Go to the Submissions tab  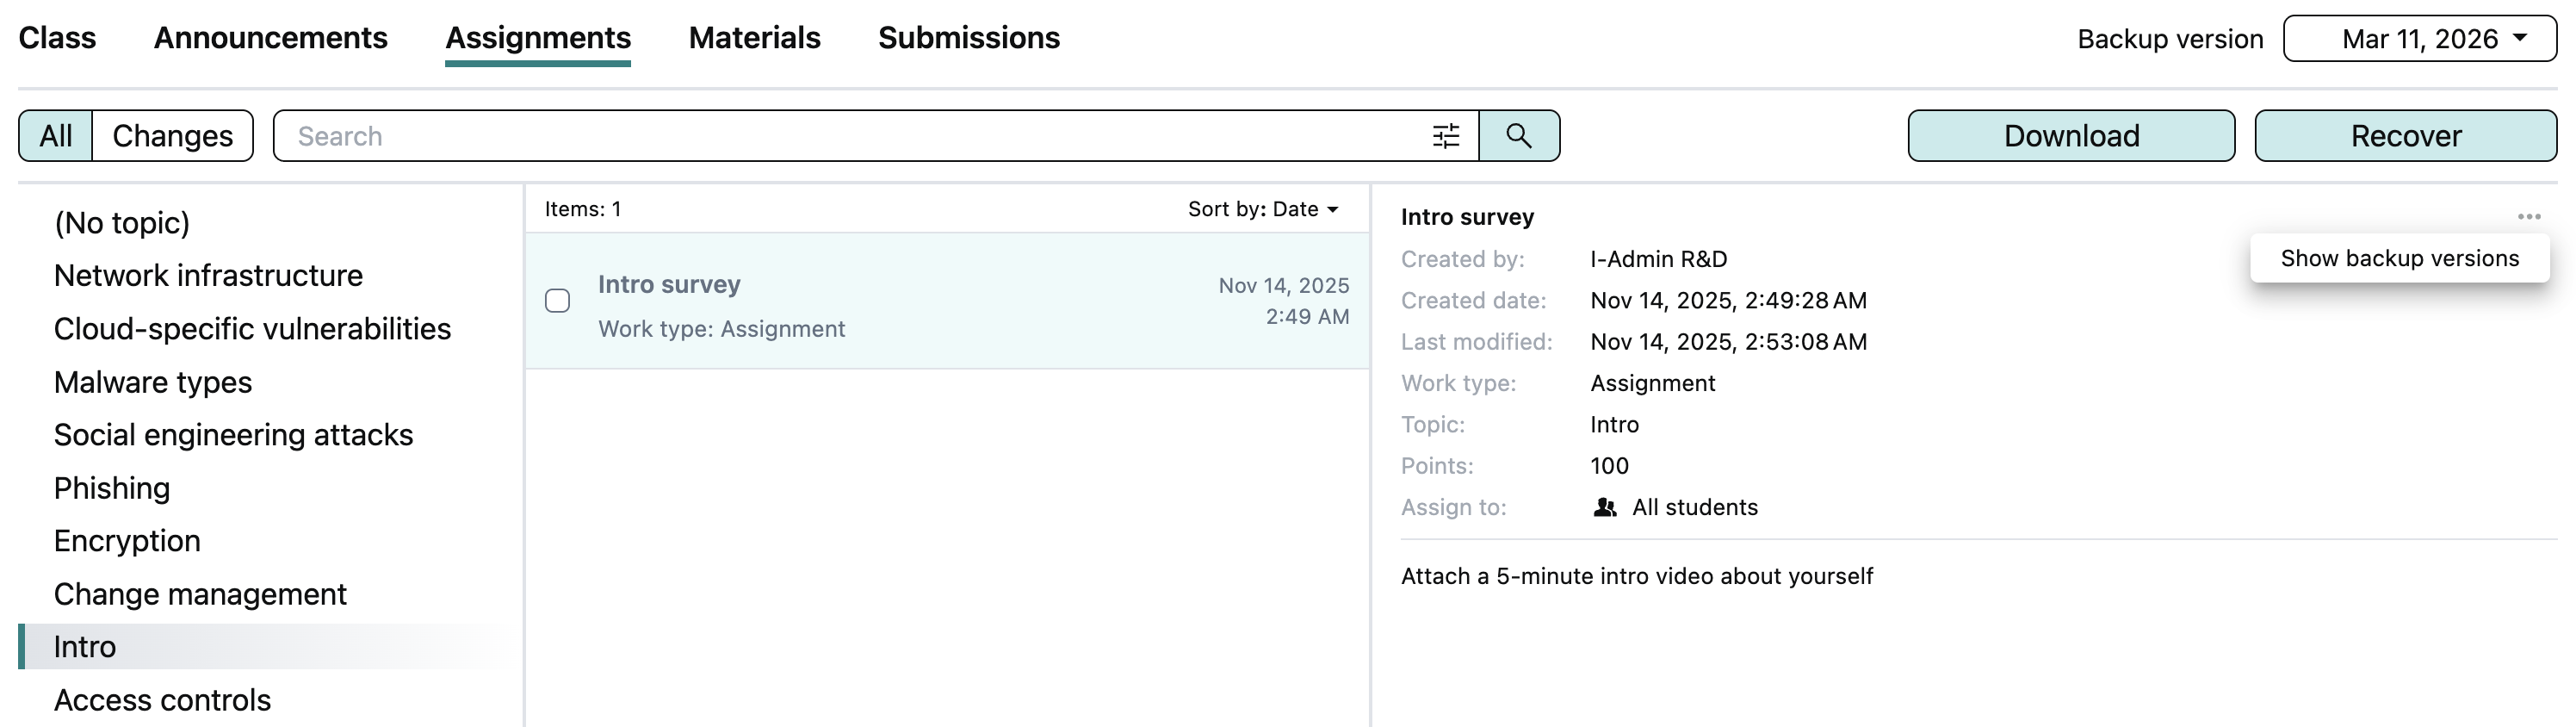click(968, 38)
